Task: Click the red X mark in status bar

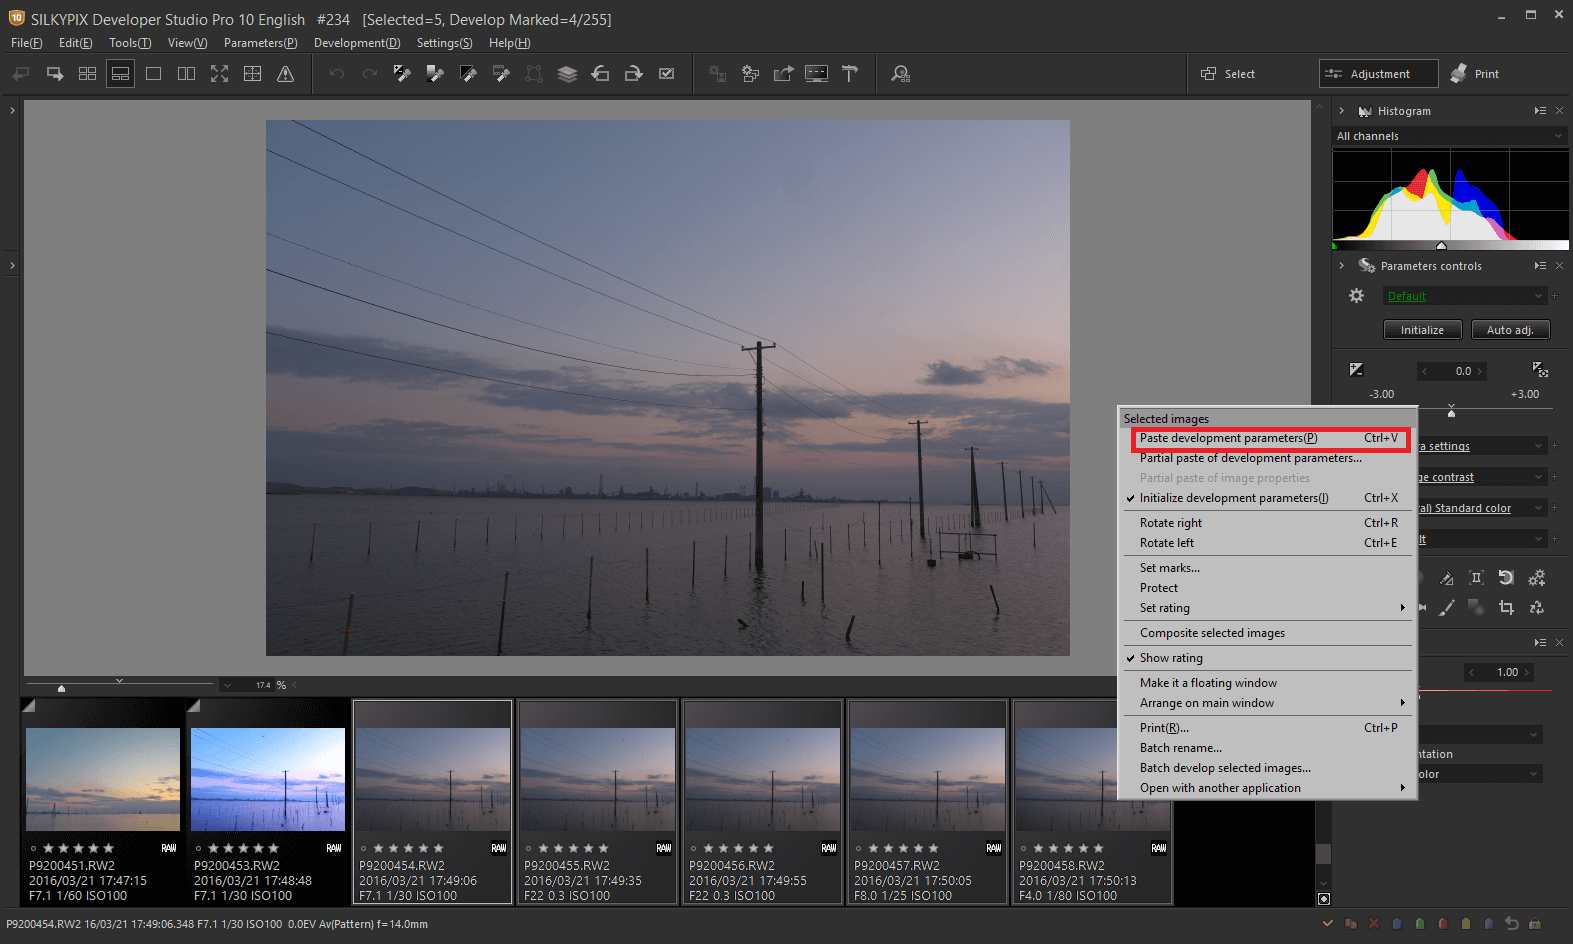Action: [x=1374, y=924]
